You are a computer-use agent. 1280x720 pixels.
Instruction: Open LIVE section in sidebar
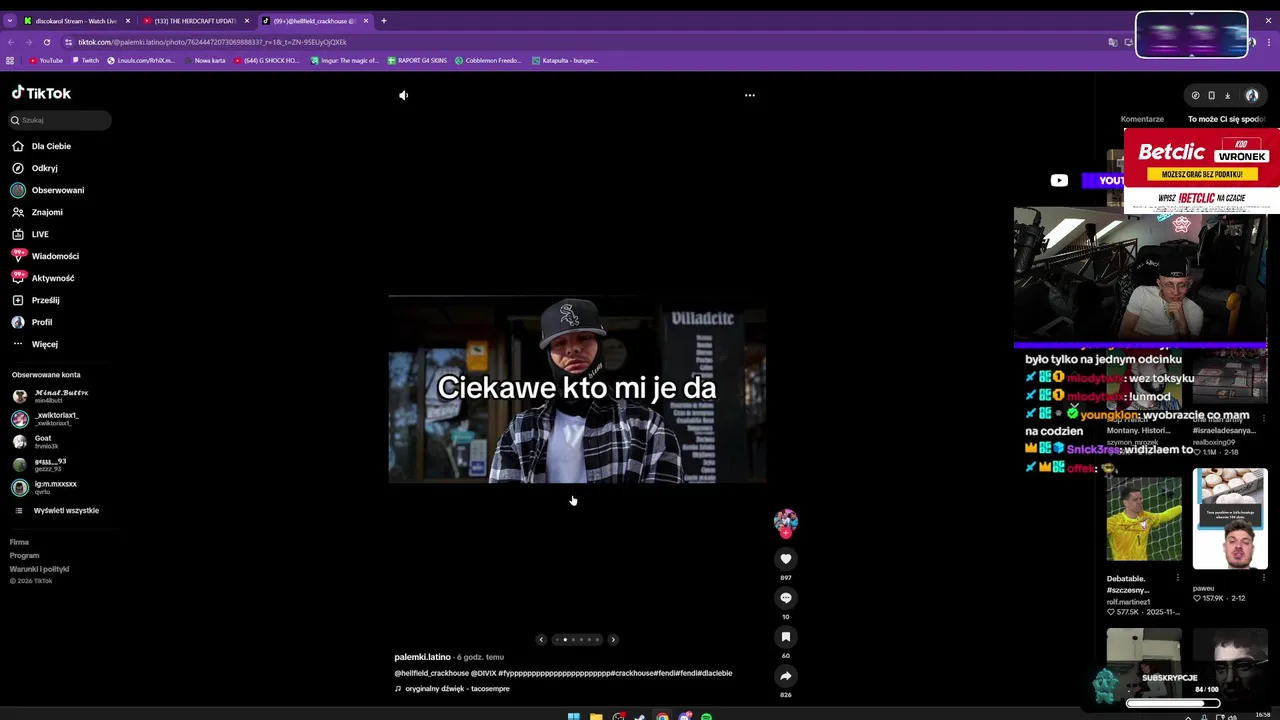[40, 234]
